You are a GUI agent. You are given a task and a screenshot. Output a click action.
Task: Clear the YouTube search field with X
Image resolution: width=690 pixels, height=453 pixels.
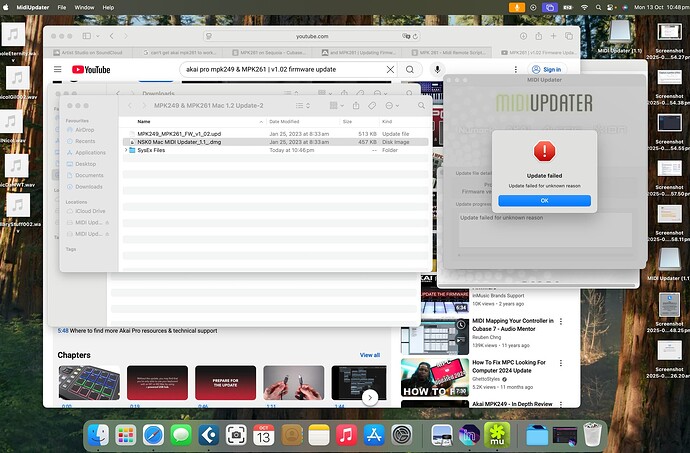390,69
